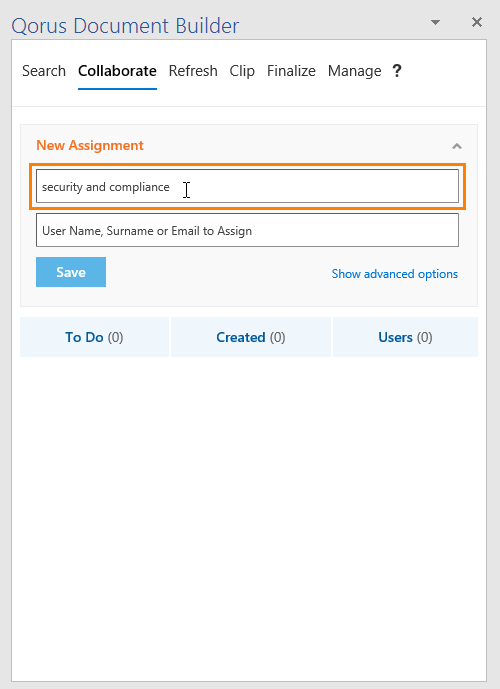Close the Qorus Document Builder pane

pyautogui.click(x=477, y=22)
